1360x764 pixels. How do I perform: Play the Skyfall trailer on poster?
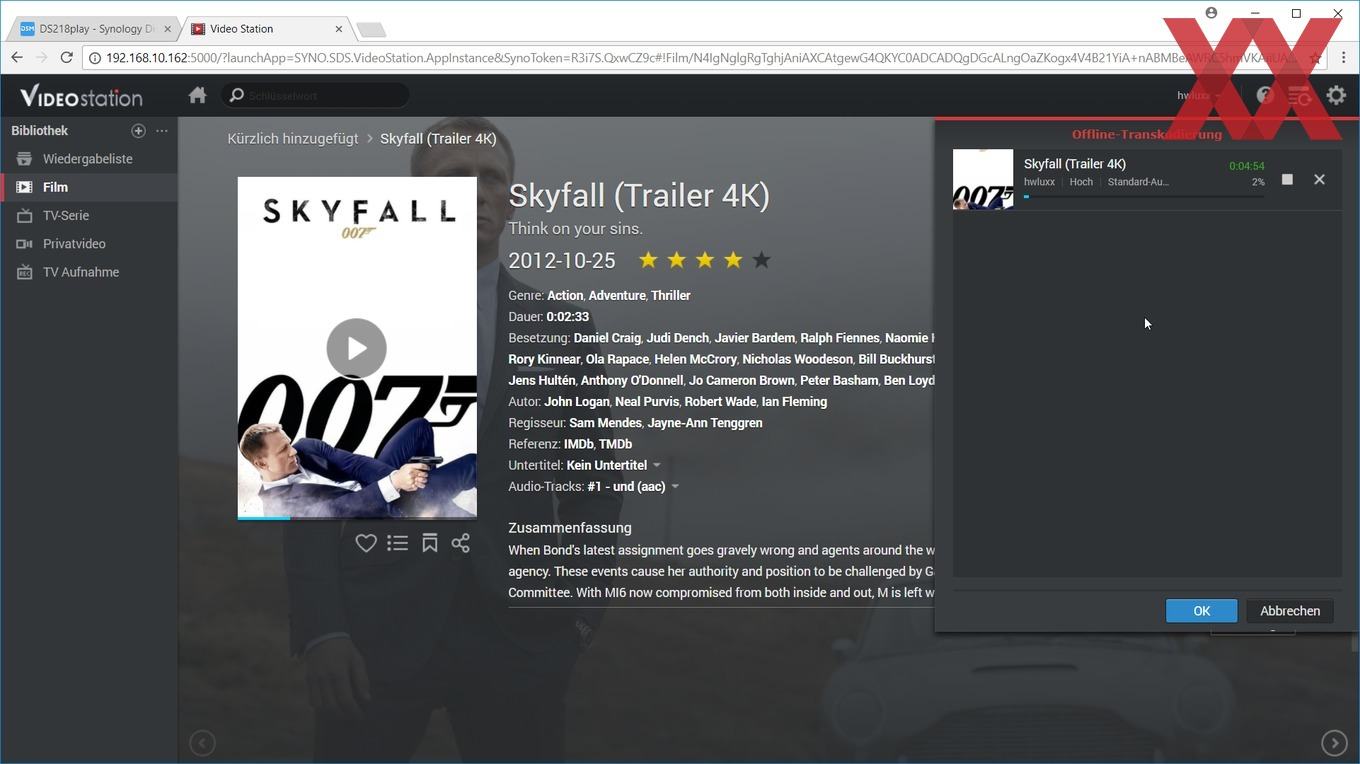(356, 348)
